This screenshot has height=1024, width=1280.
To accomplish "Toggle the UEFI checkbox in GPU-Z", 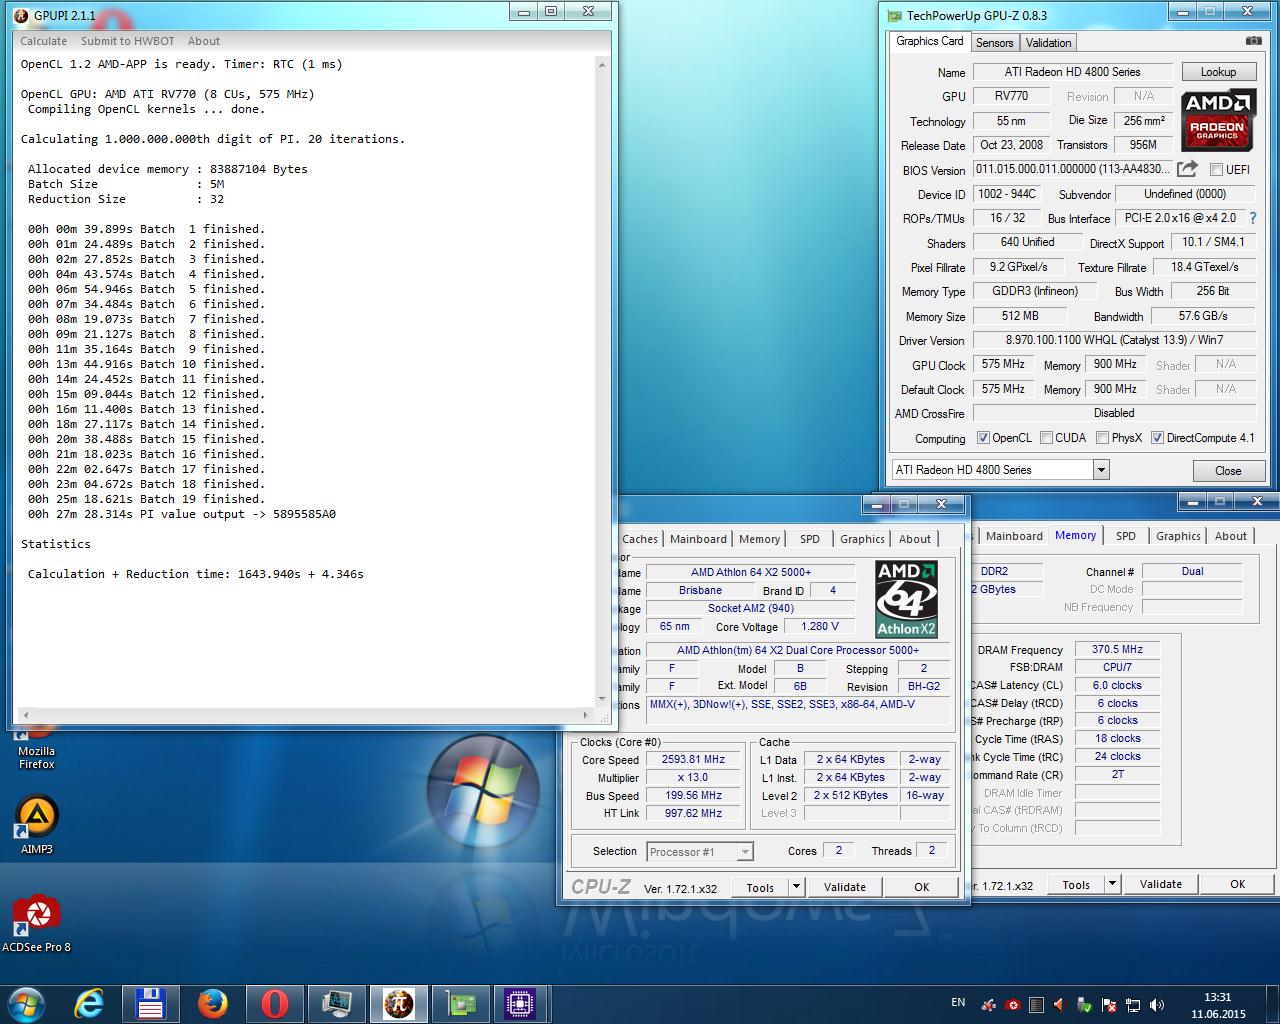I will (x=1217, y=170).
